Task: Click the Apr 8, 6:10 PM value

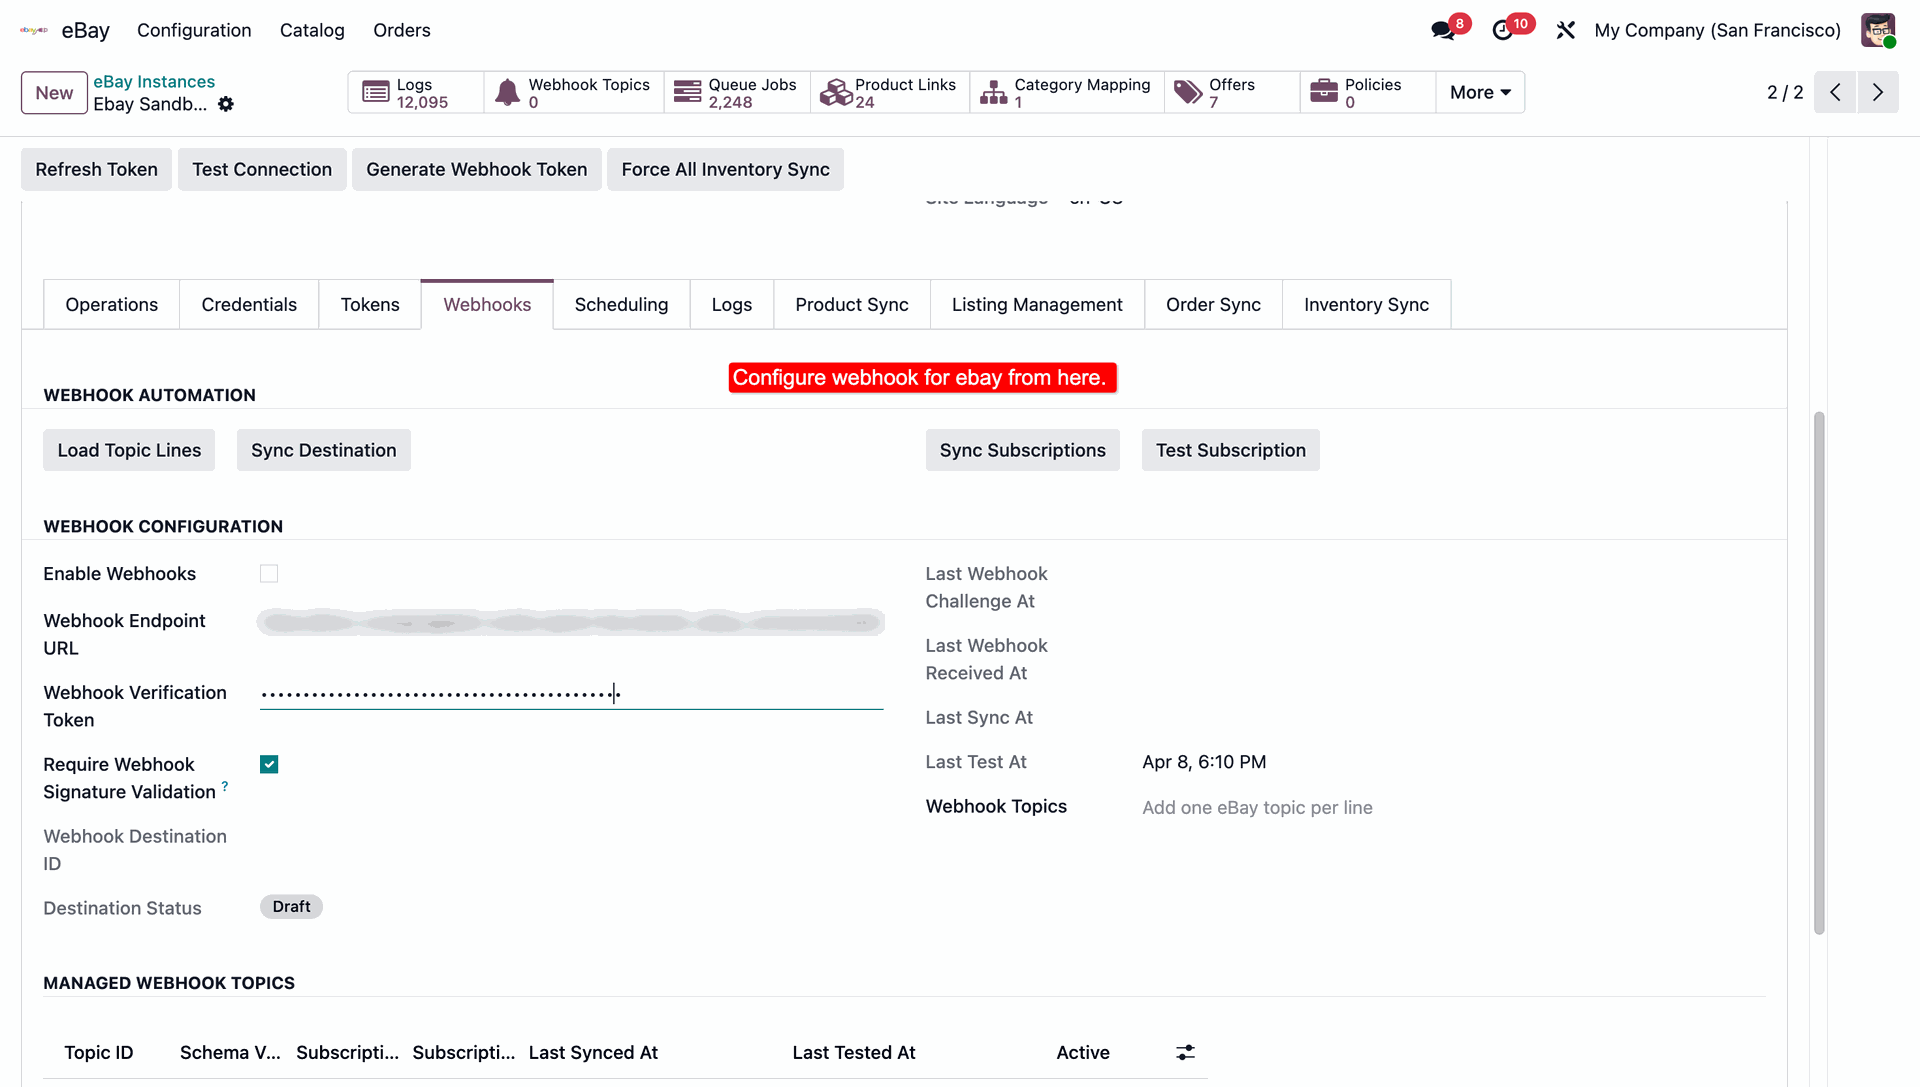Action: click(1204, 761)
